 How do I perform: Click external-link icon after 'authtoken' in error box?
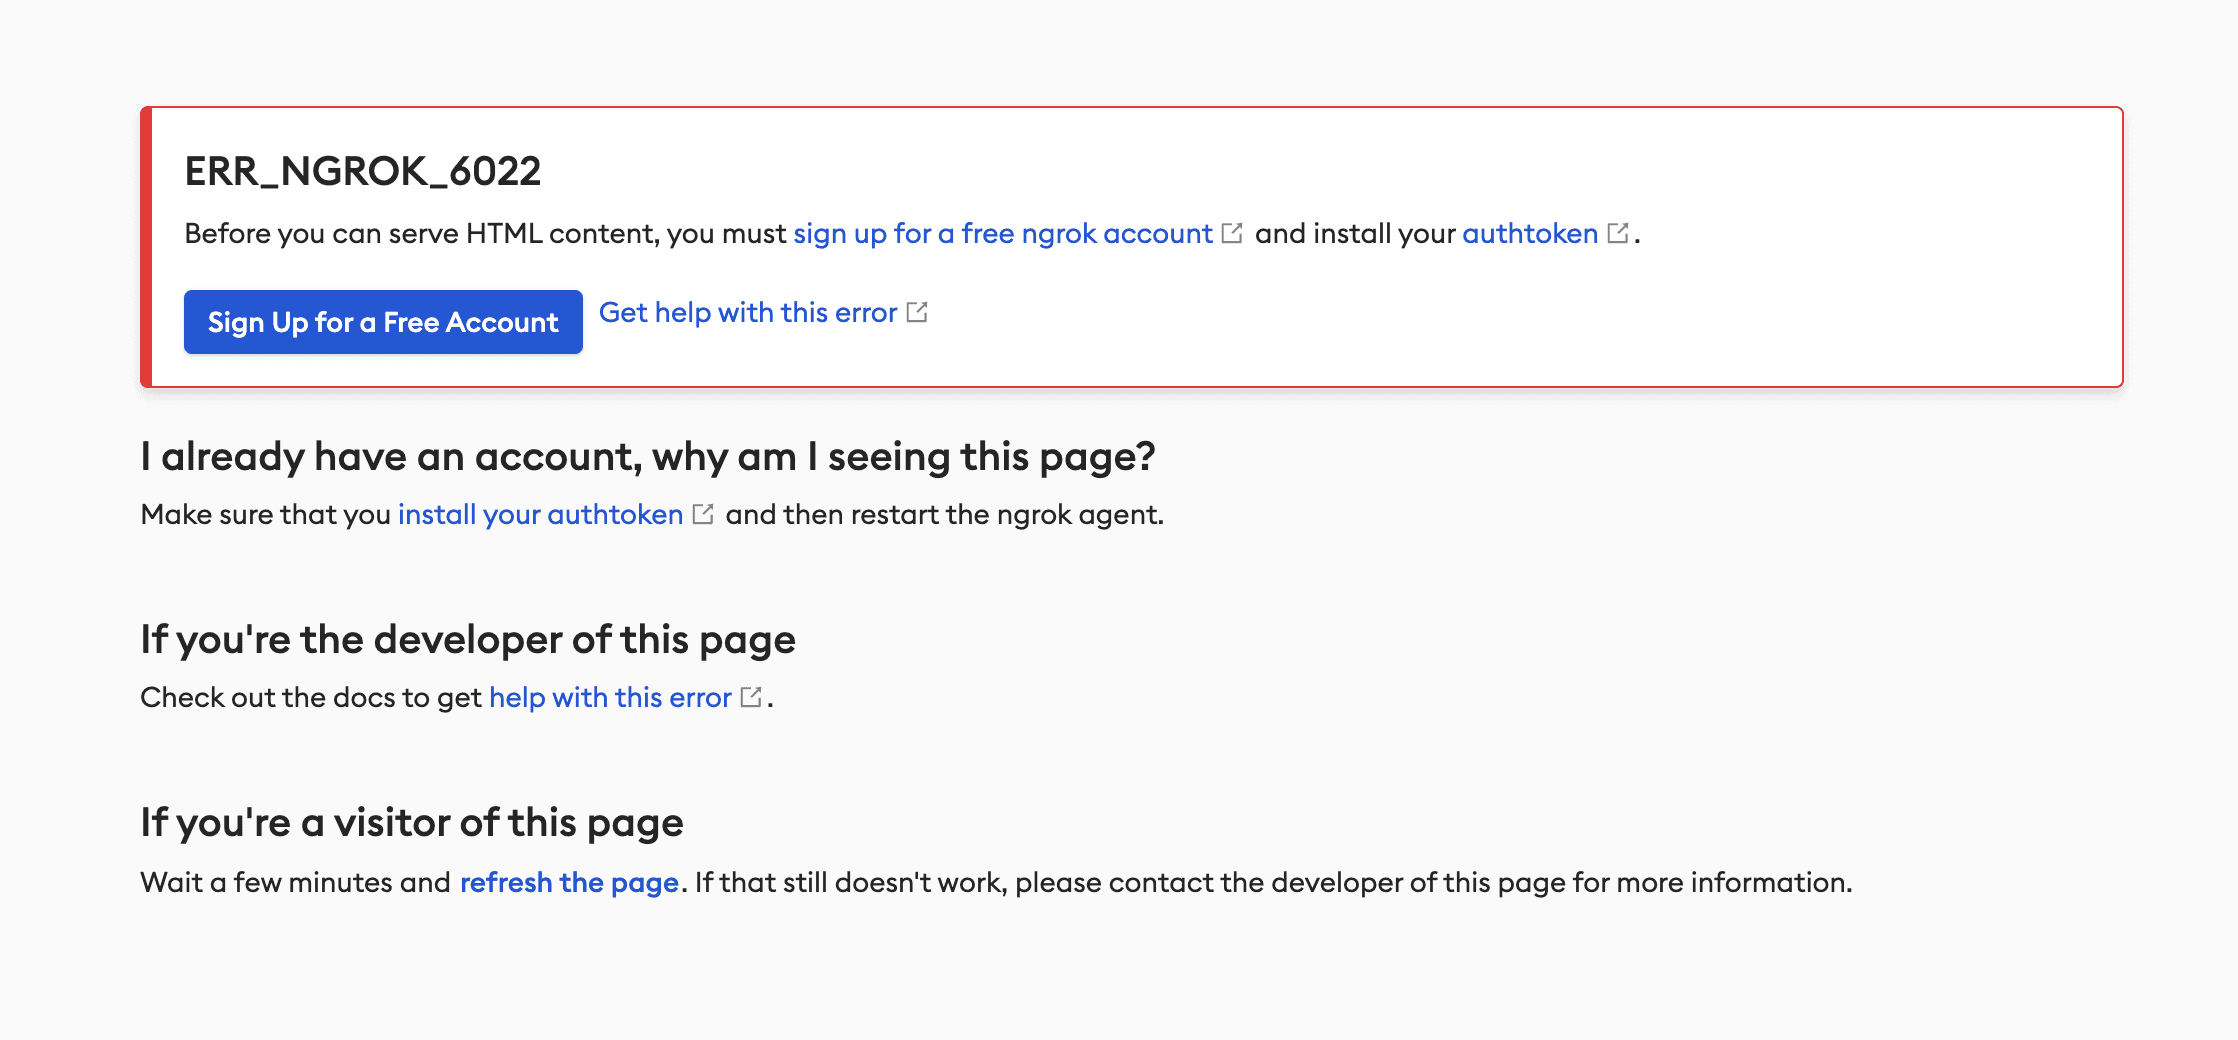1618,233
